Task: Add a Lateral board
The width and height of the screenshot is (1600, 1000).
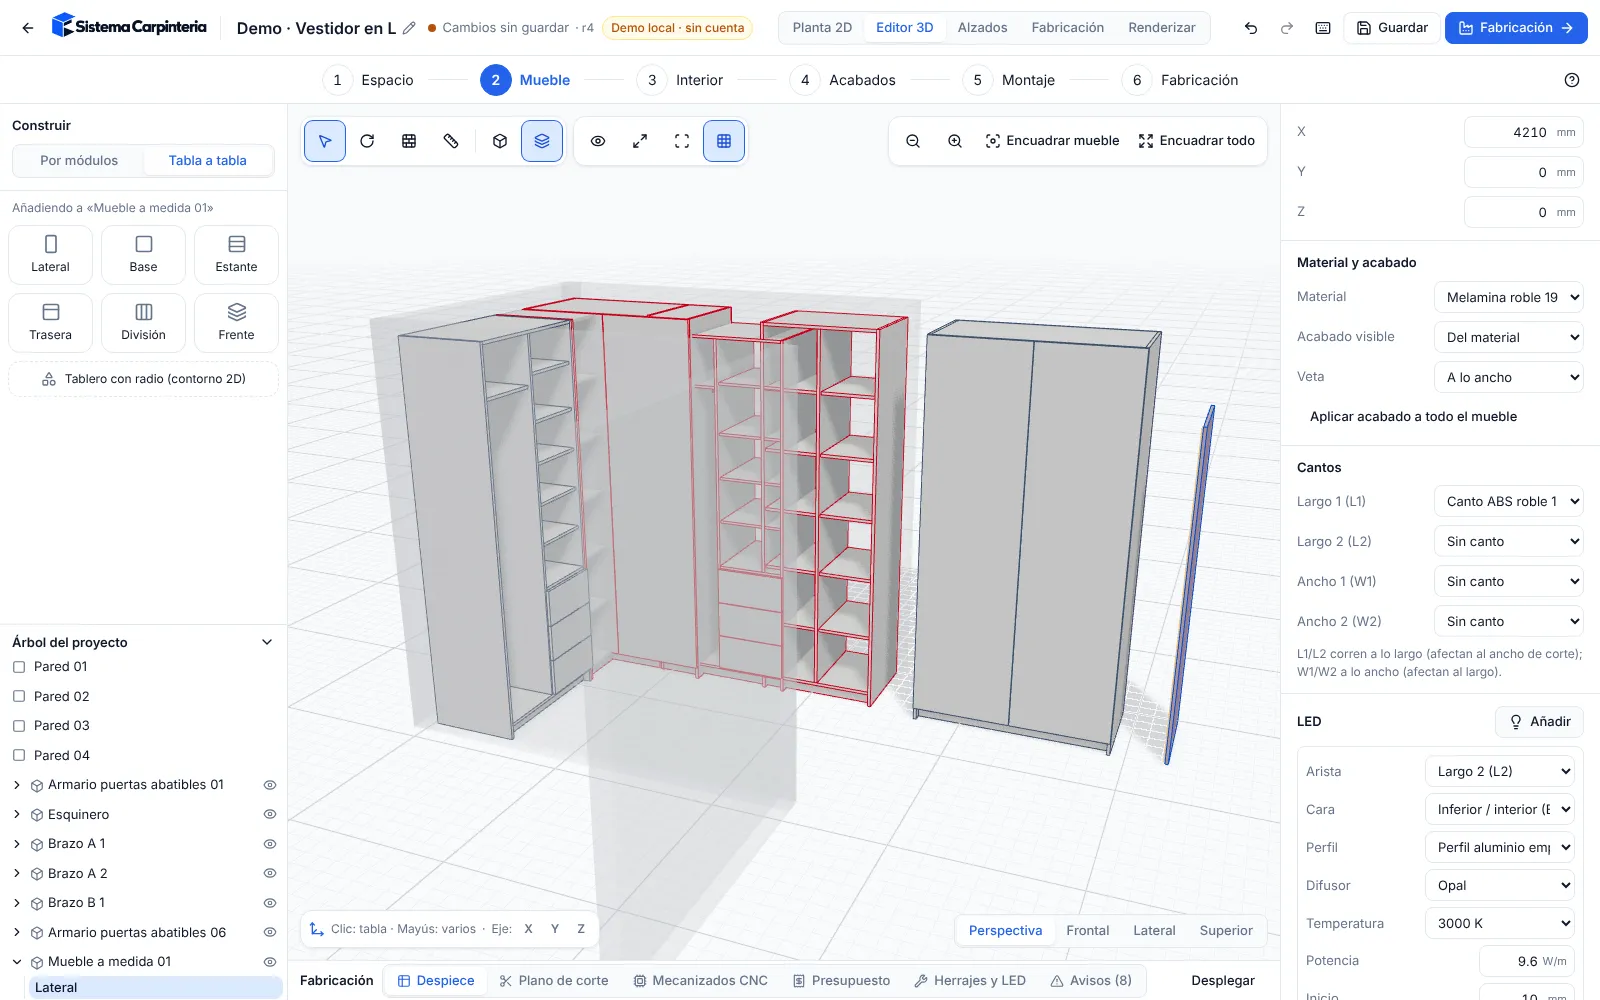Action: coord(50,255)
